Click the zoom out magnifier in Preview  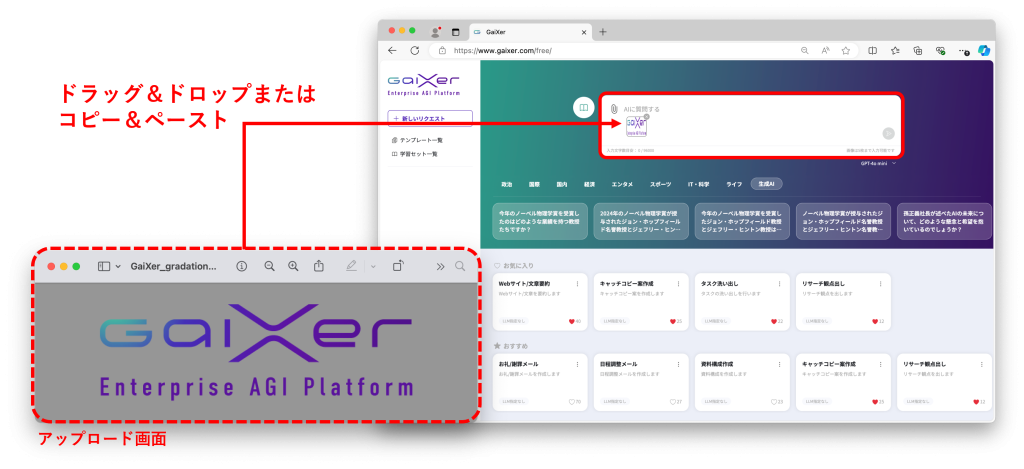[x=269, y=266]
